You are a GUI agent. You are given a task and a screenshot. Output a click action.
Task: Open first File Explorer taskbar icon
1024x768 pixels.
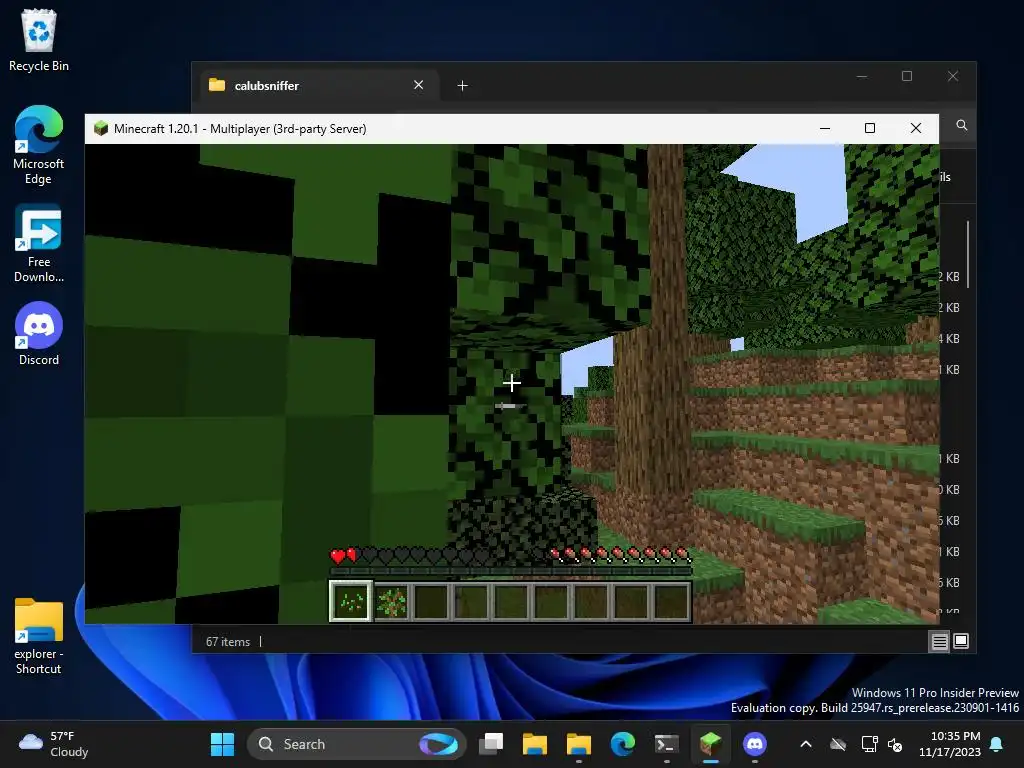(x=534, y=744)
